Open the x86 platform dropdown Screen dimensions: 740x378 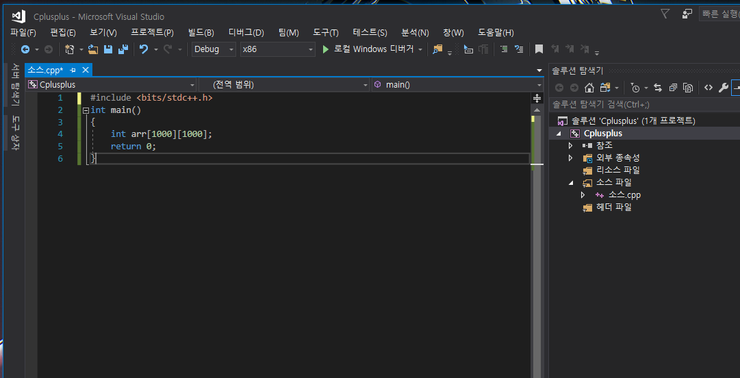tap(278, 49)
